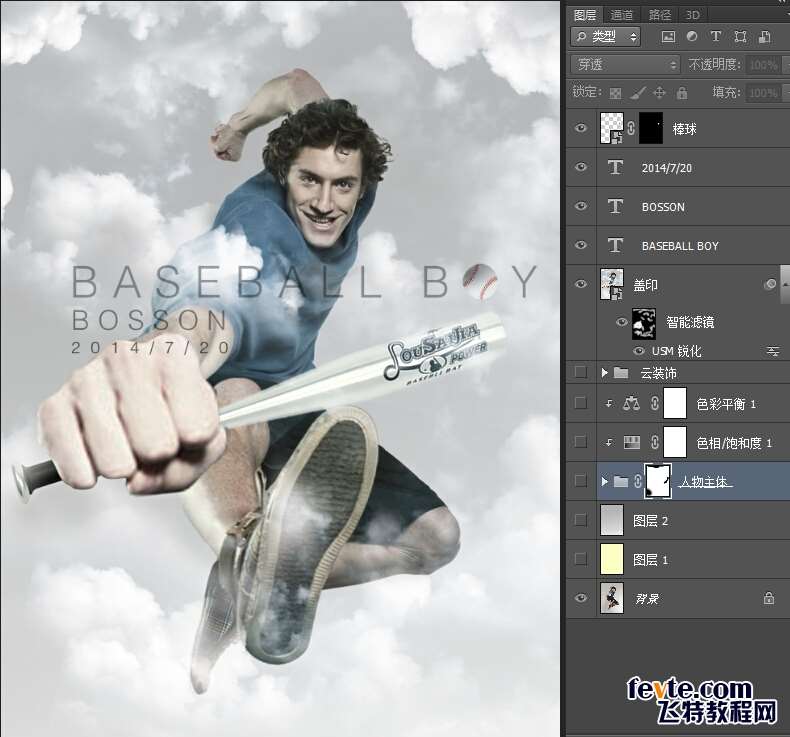790x737 pixels.
Task: Filter layers by adjustment layer icon
Action: click(x=692, y=37)
